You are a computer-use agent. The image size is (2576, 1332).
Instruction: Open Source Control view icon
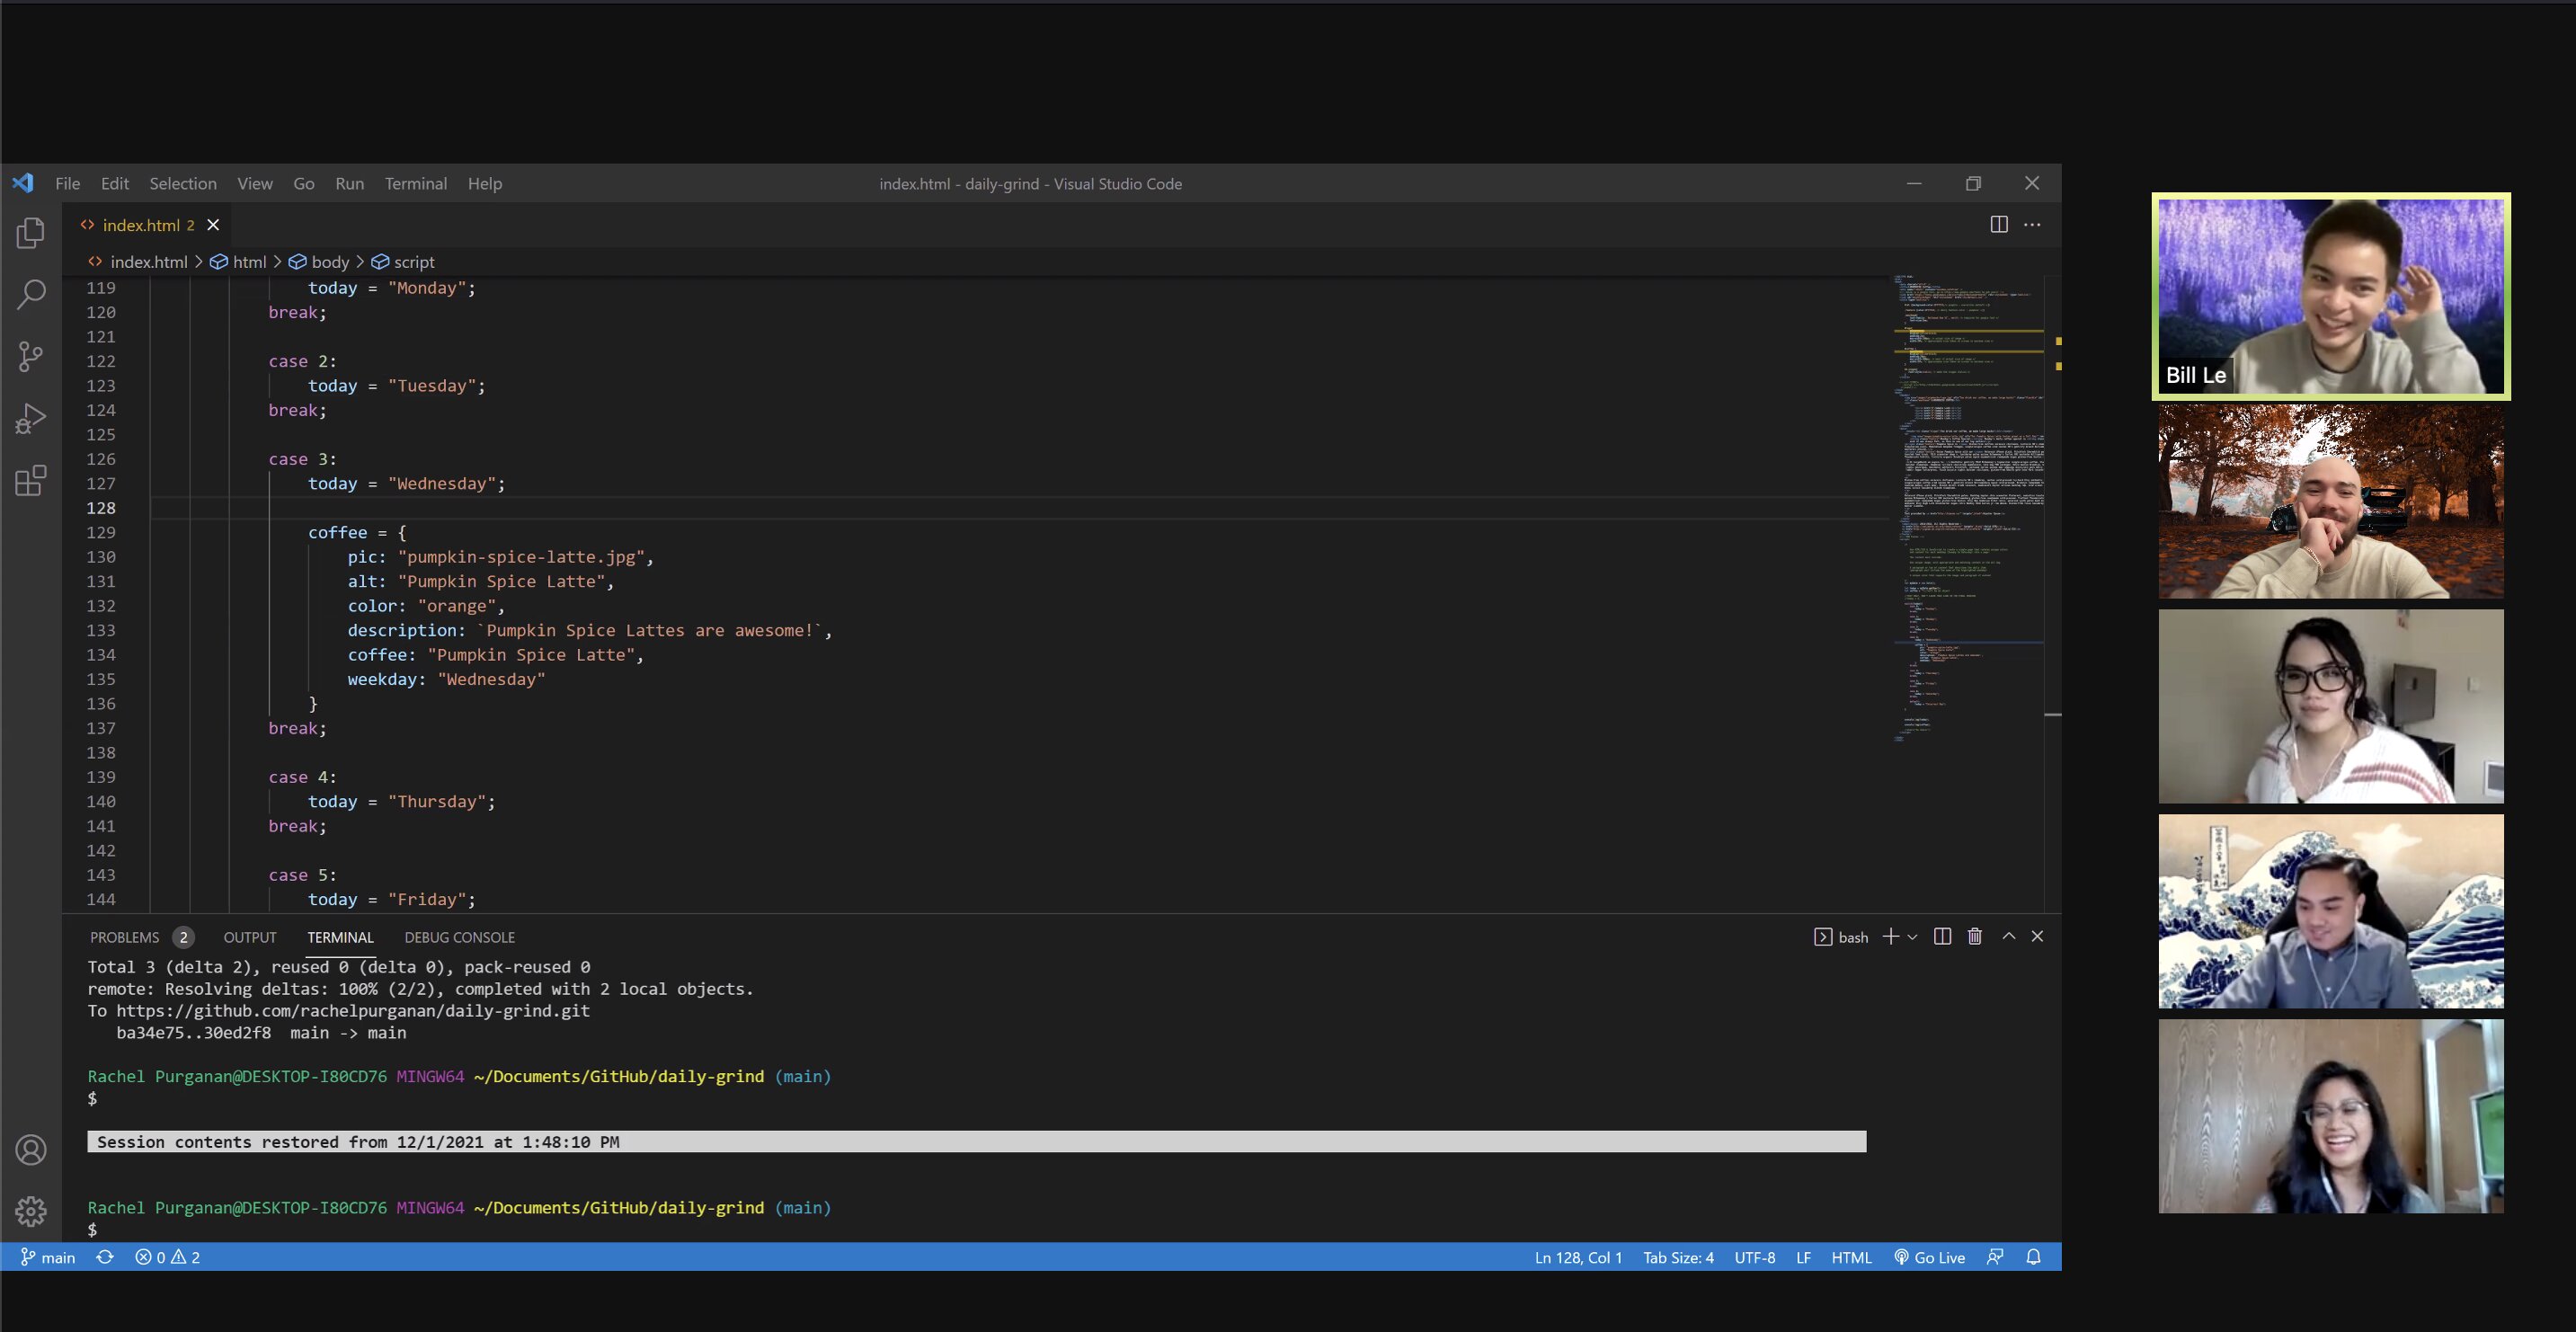click(31, 356)
